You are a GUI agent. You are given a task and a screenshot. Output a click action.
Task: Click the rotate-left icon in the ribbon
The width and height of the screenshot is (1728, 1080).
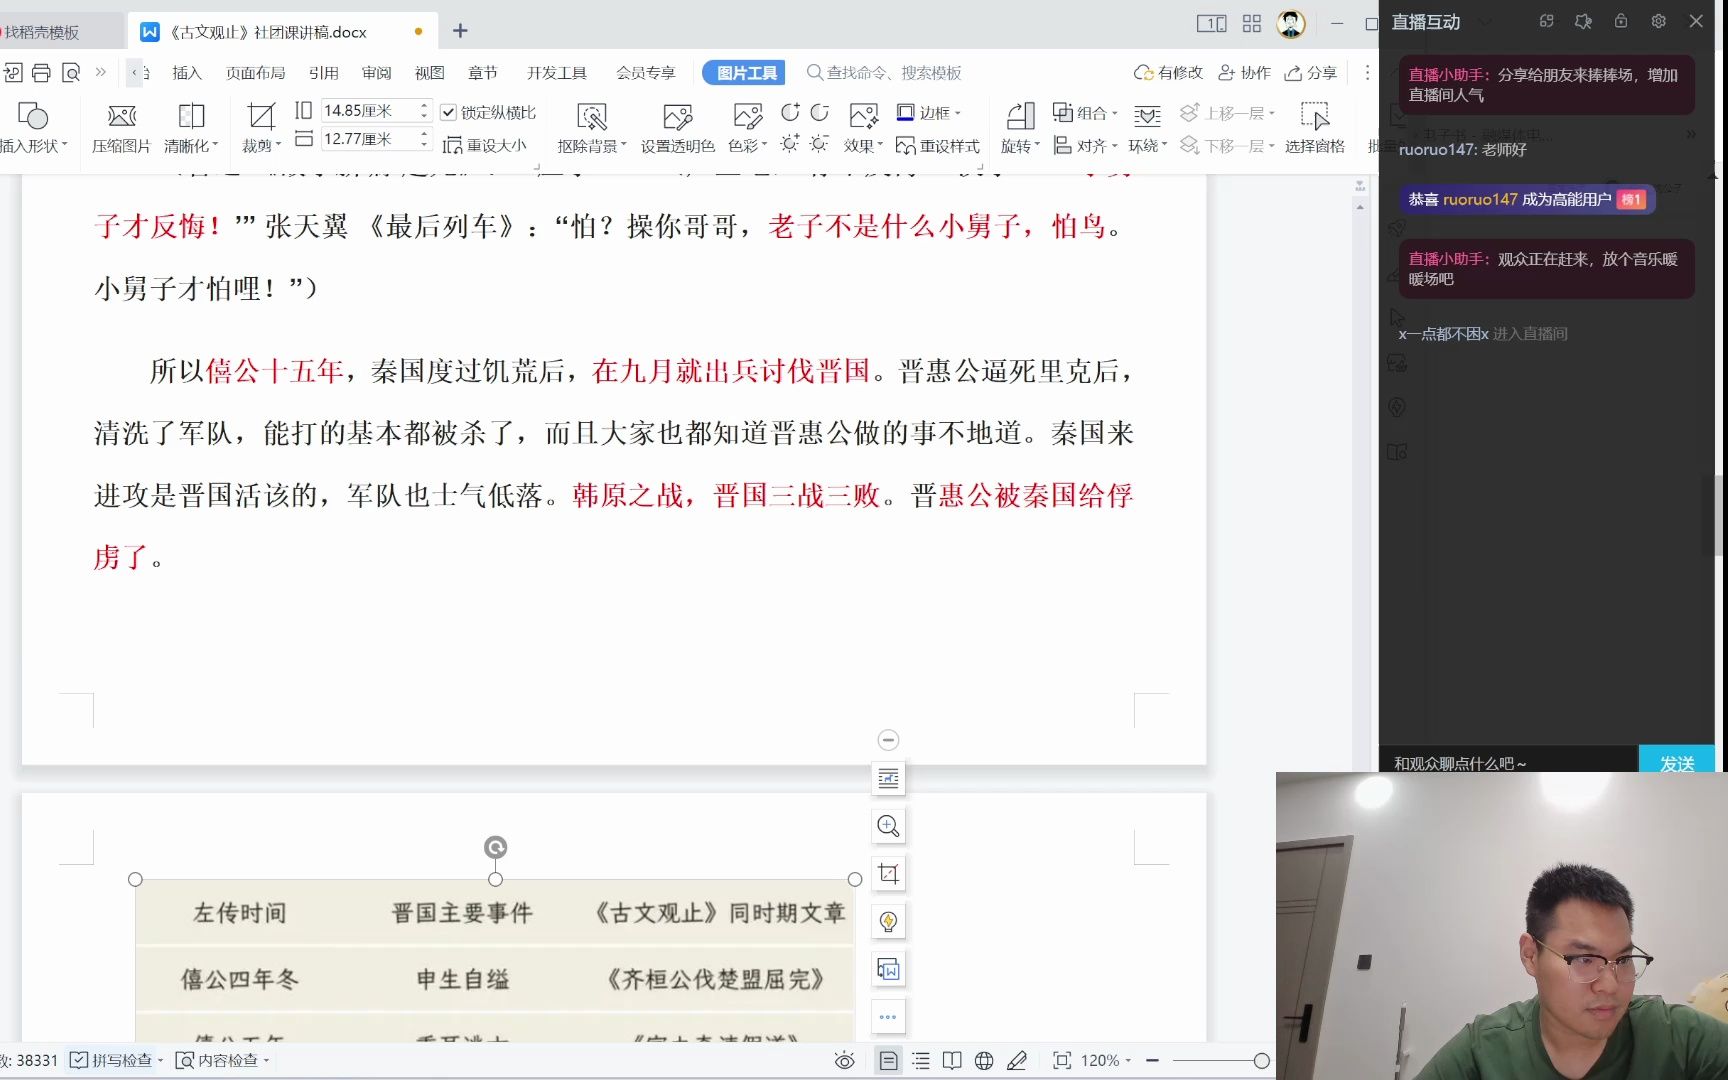pyautogui.click(x=790, y=112)
